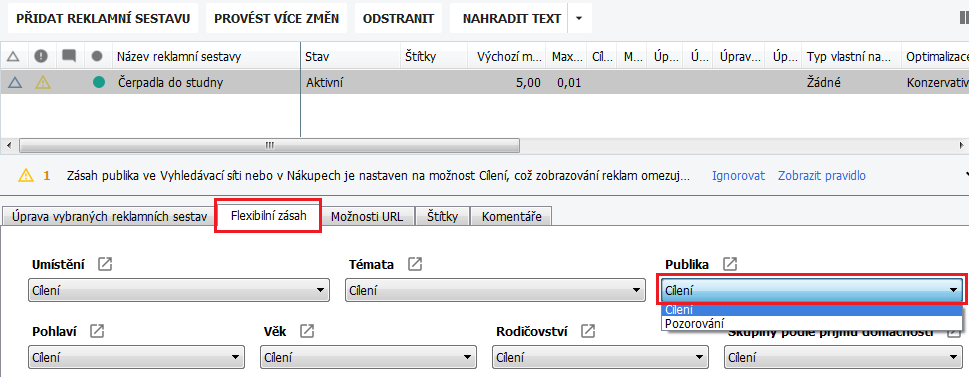Screen dimensions: 969x377
Task: Open Pohlaví Cílení dropdown
Action: pos(136,357)
